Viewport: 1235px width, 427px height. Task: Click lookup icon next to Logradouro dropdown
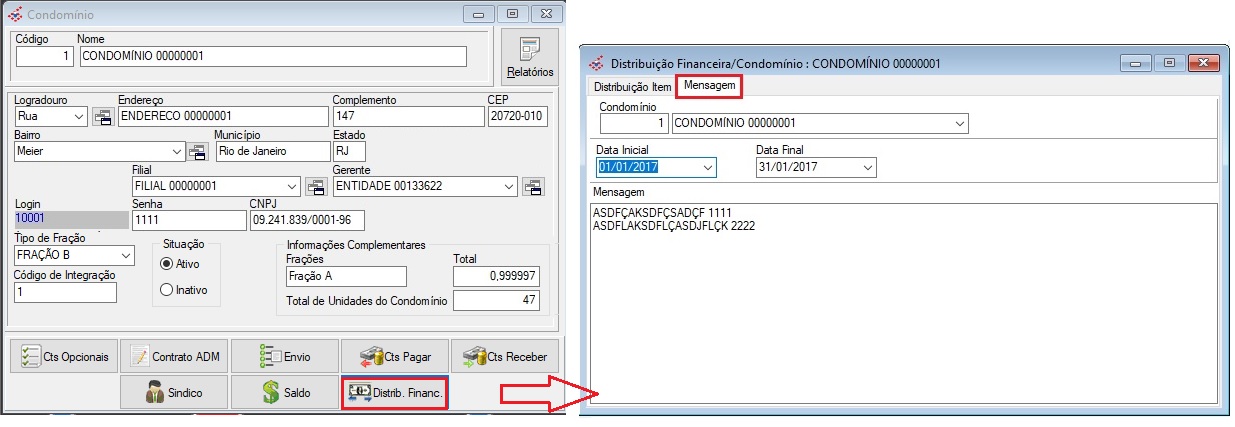tap(102, 117)
